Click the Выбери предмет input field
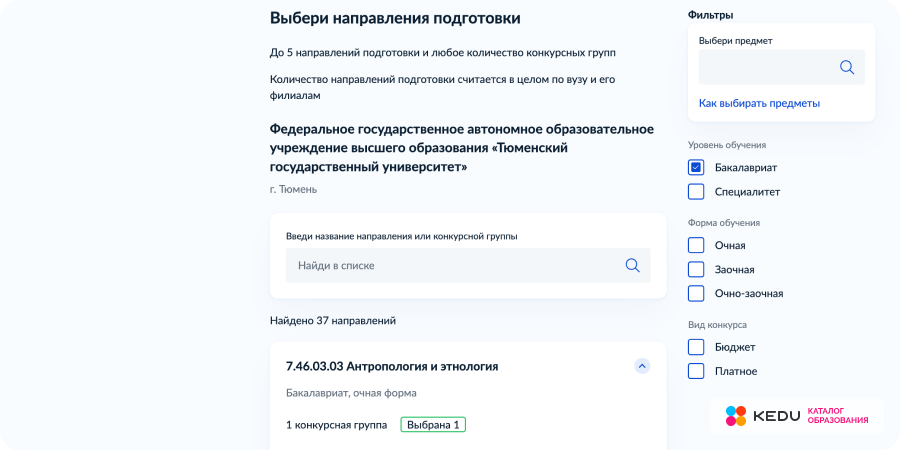900x450 pixels. click(x=765, y=67)
